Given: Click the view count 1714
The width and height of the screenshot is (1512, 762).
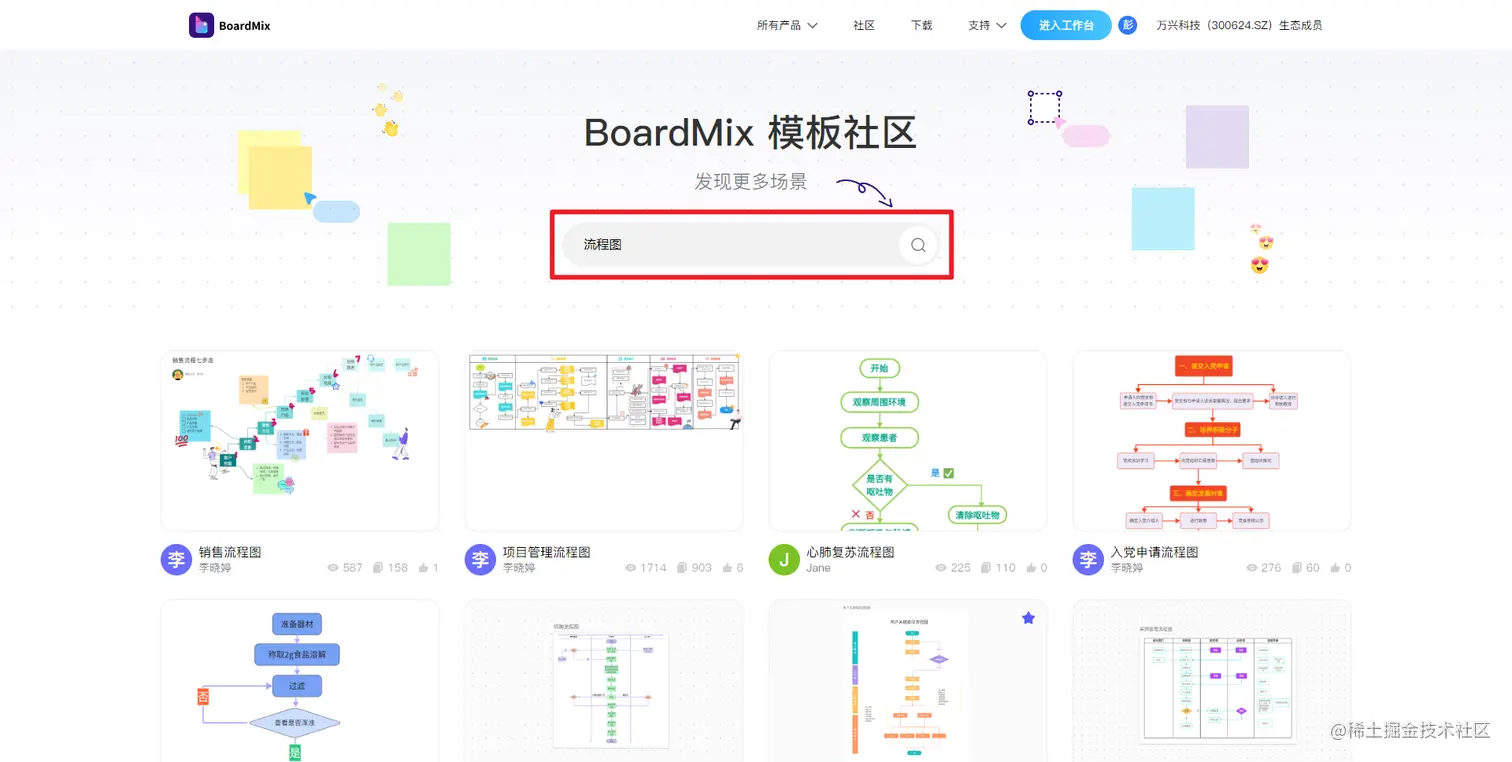Looking at the screenshot, I should [x=654, y=568].
